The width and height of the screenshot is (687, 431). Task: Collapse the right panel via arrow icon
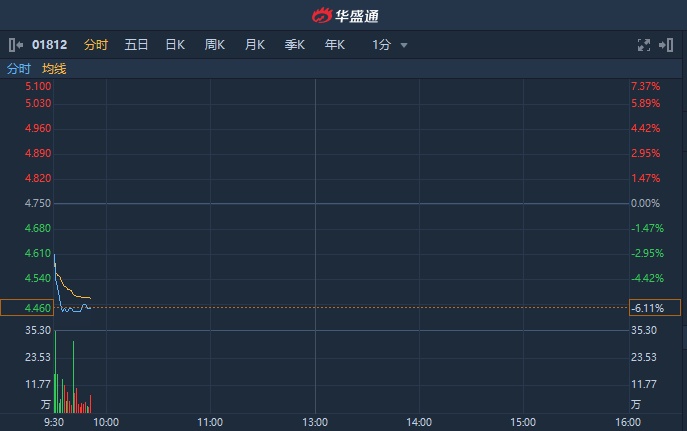click(666, 45)
